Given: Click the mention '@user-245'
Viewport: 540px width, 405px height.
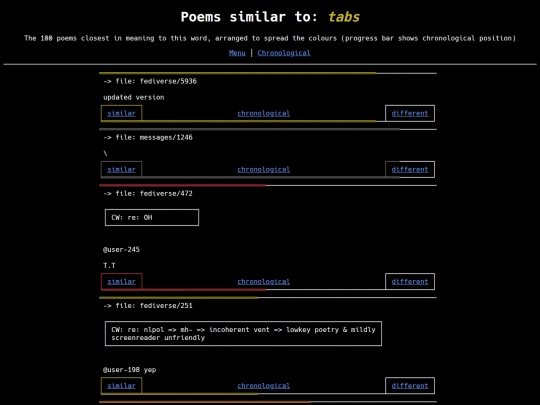Looking at the screenshot, I should point(121,250).
